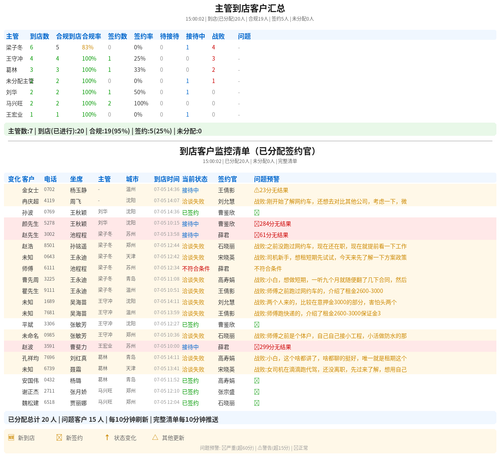Click the 接待中 status in 赵先生's row
The height and width of the screenshot is (470, 500).
point(190,235)
